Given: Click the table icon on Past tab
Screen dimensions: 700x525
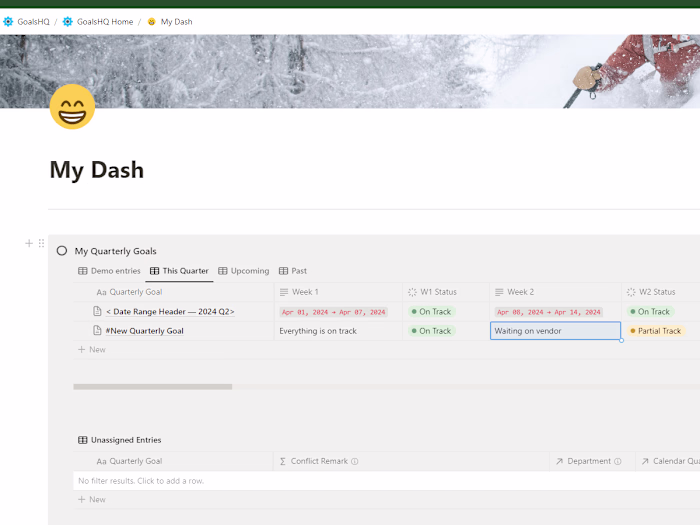Looking at the screenshot, I should click(x=283, y=271).
